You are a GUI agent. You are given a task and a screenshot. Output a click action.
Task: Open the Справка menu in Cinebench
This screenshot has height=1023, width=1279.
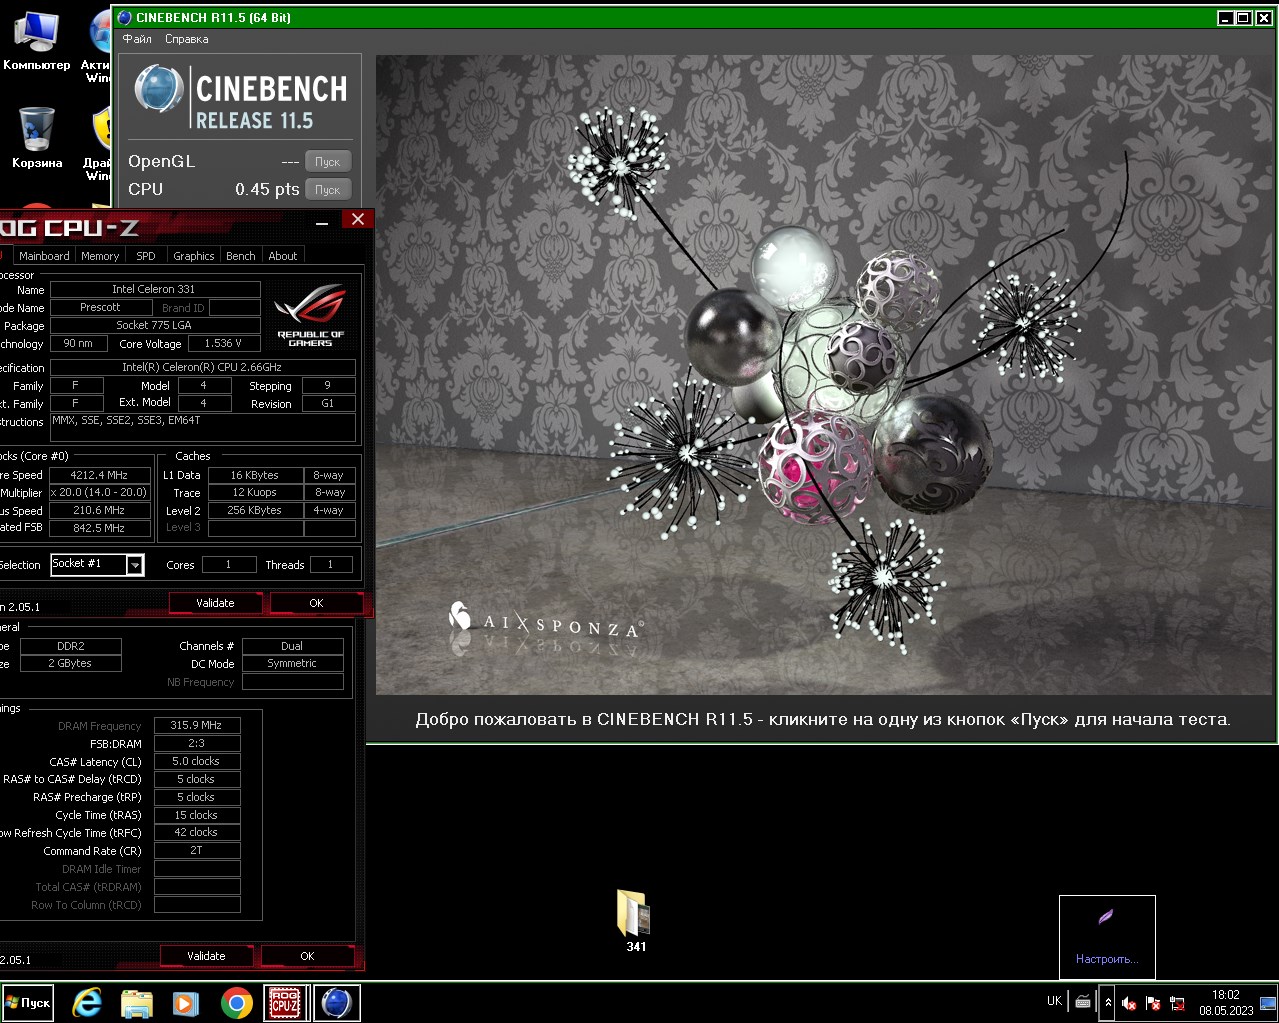(187, 39)
